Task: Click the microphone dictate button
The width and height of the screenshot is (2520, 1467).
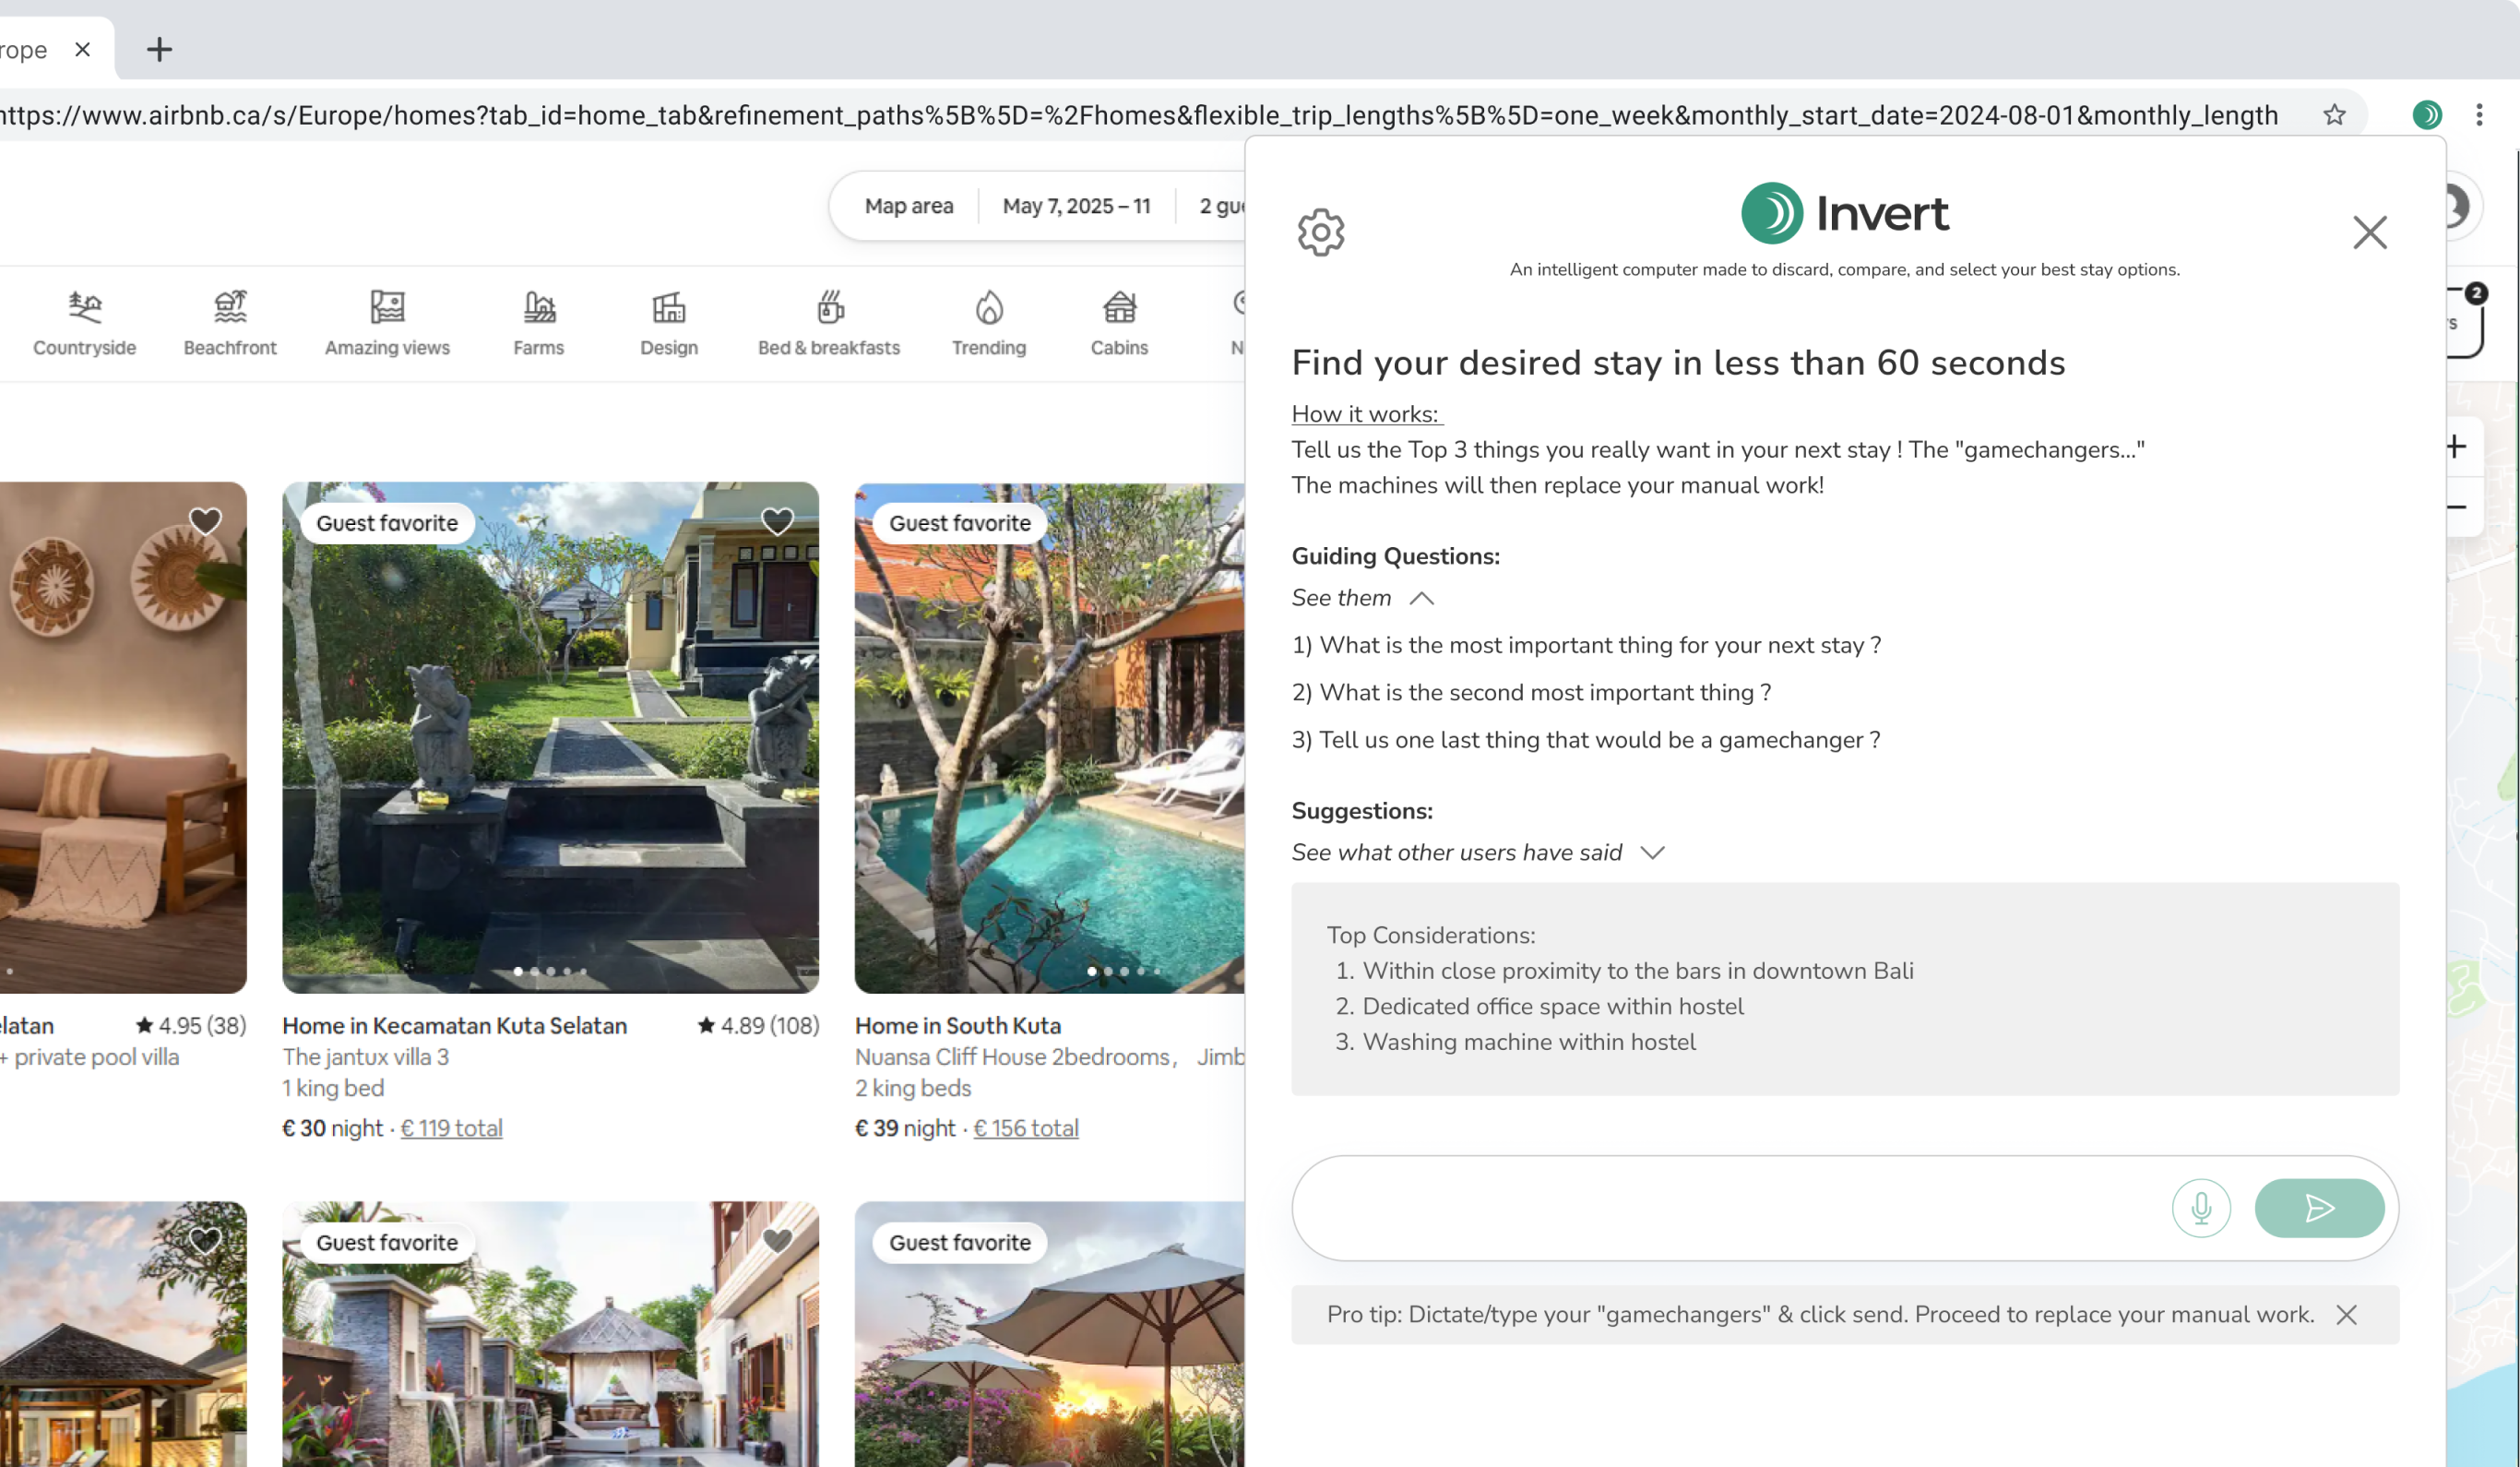Action: coord(2201,1208)
